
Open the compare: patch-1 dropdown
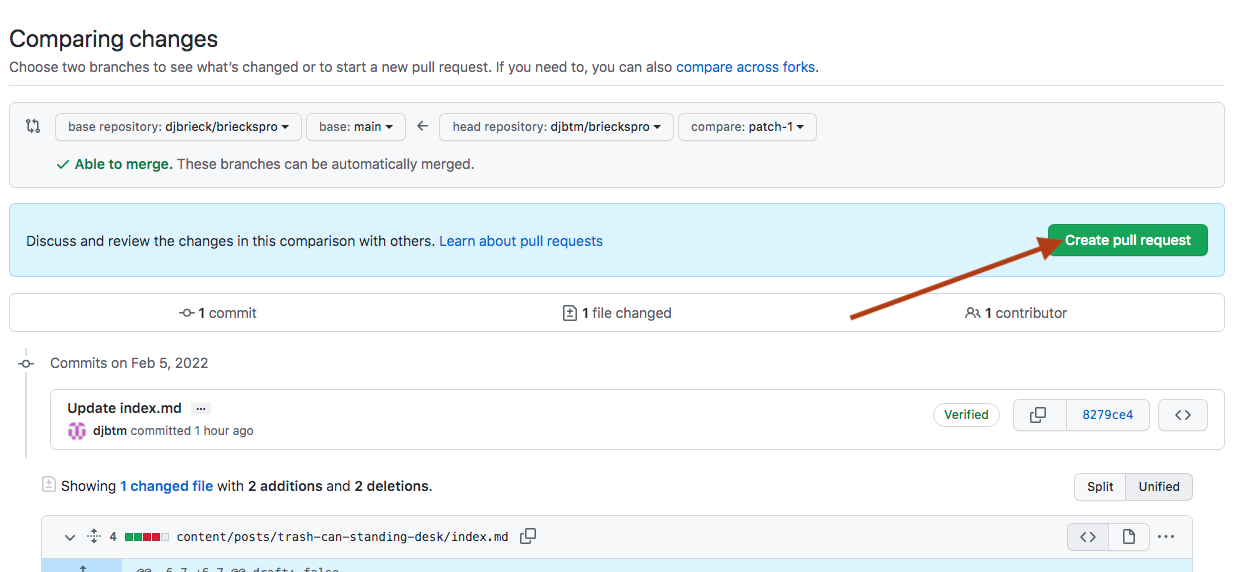747,127
